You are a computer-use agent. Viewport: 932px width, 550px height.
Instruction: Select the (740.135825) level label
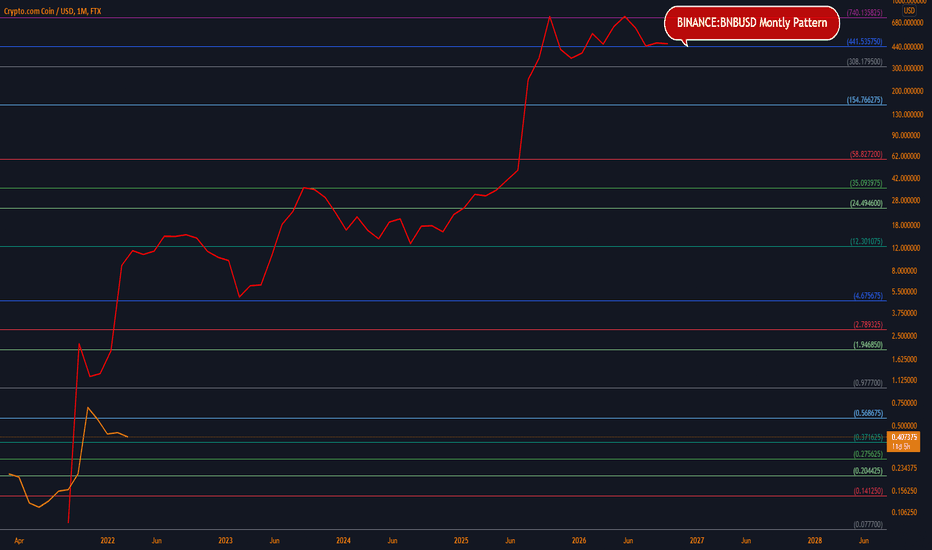coord(864,12)
